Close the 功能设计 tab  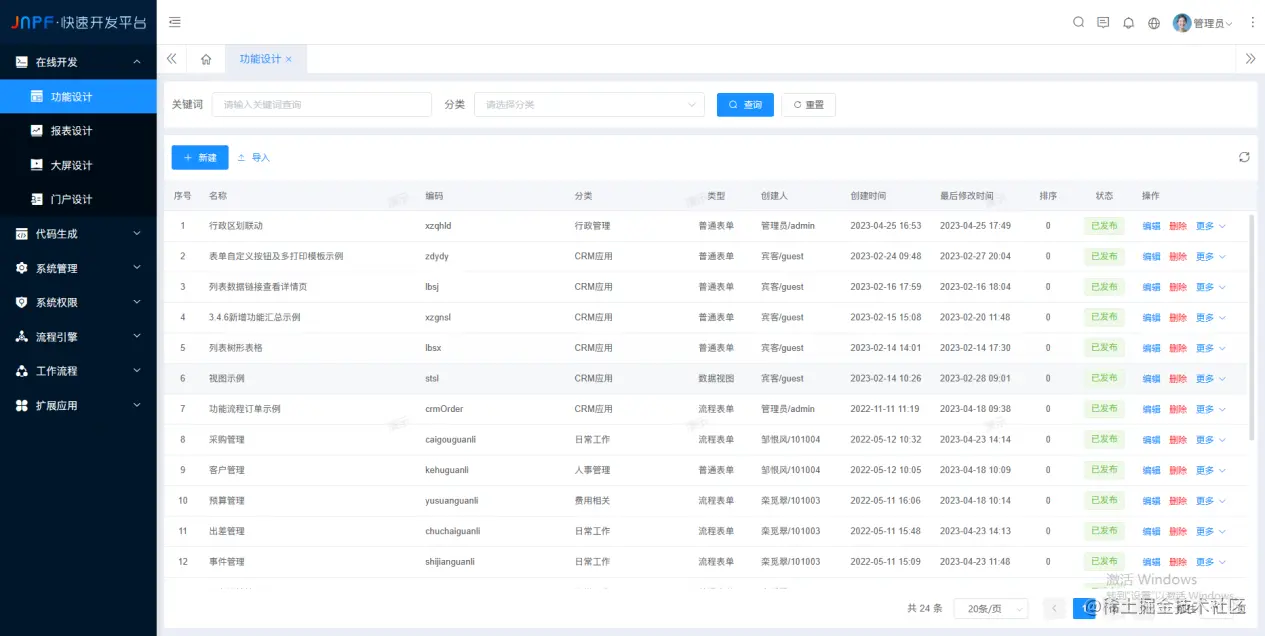tap(289, 59)
